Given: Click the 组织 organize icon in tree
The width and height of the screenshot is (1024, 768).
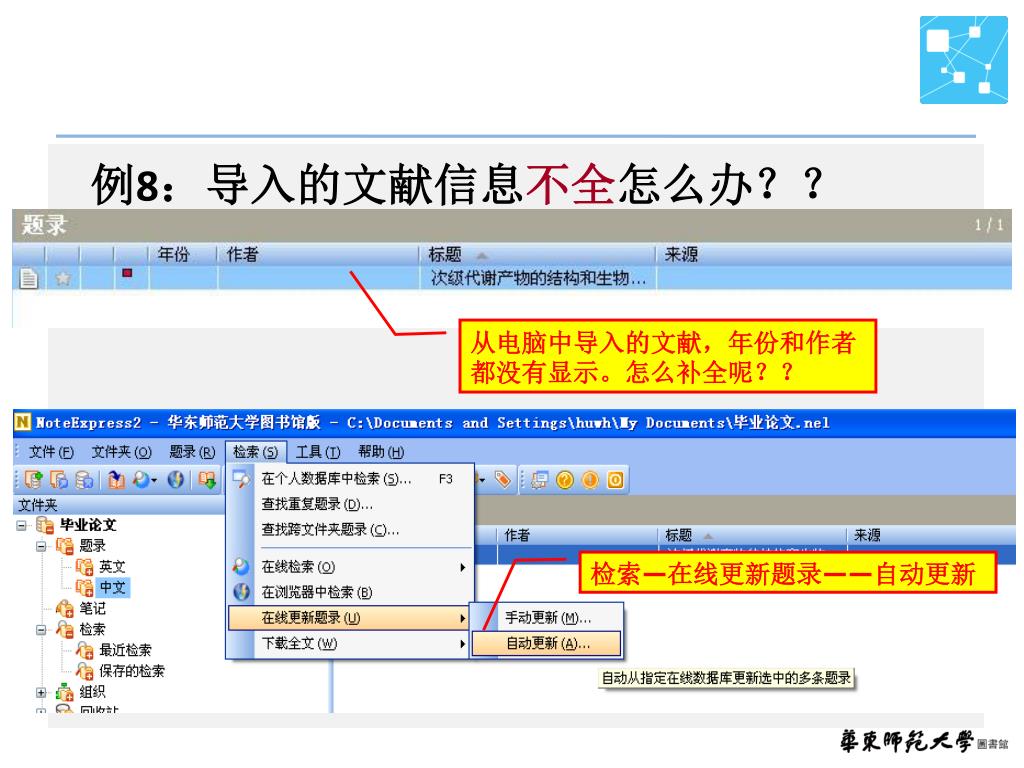Looking at the screenshot, I should point(65,692).
